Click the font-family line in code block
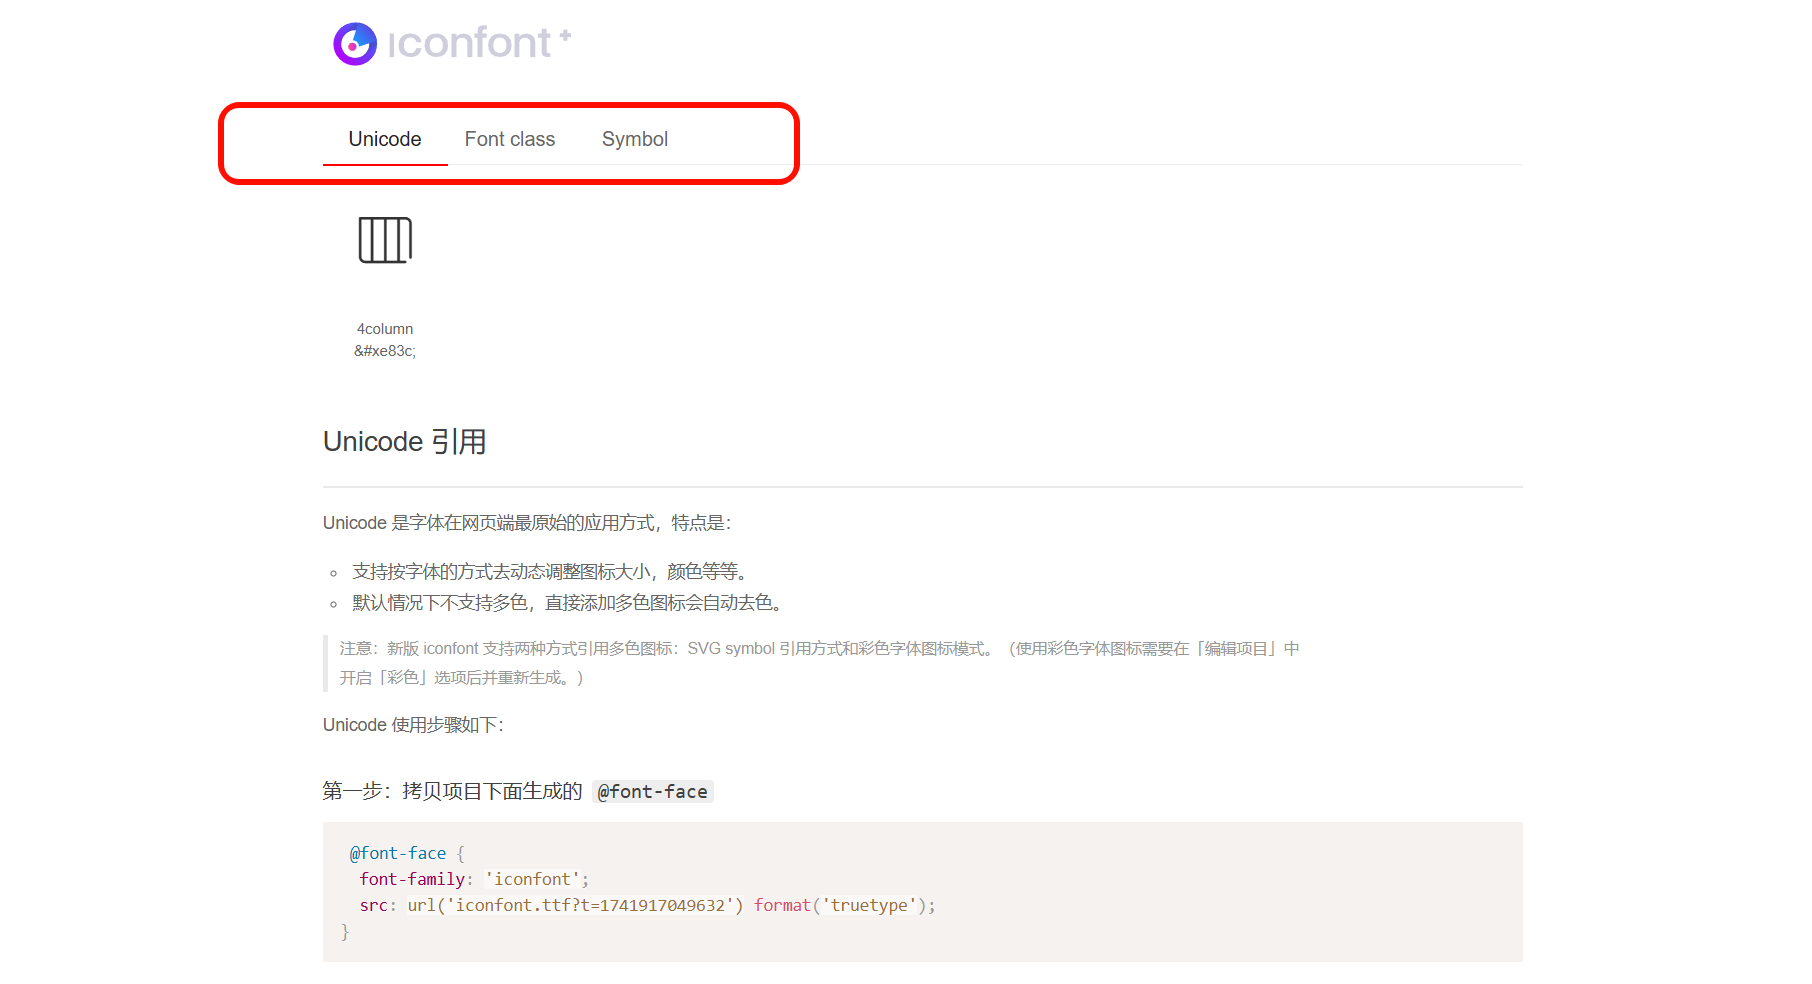This screenshot has width=1812, height=984. pos(474,879)
